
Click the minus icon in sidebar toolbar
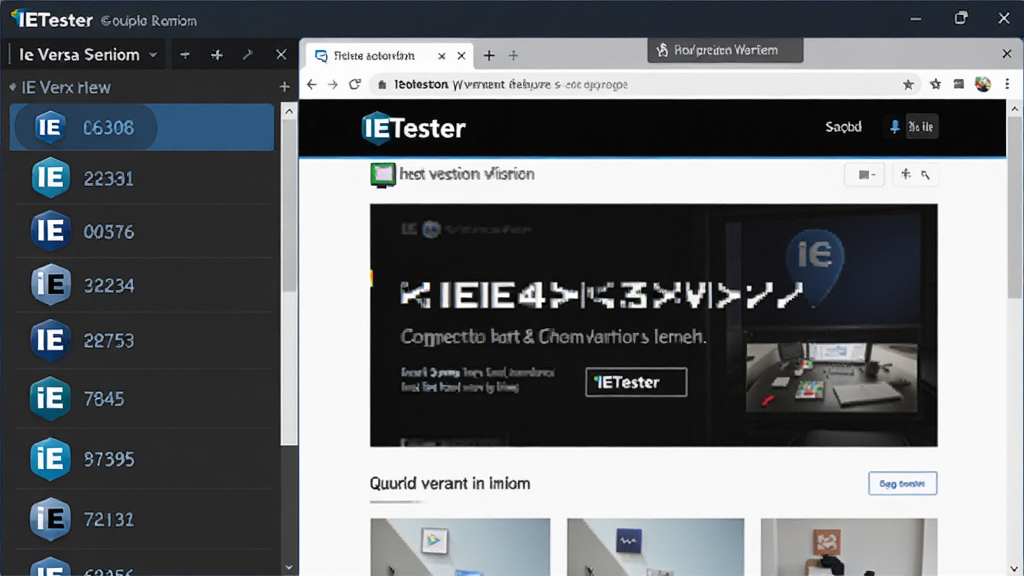coord(185,56)
